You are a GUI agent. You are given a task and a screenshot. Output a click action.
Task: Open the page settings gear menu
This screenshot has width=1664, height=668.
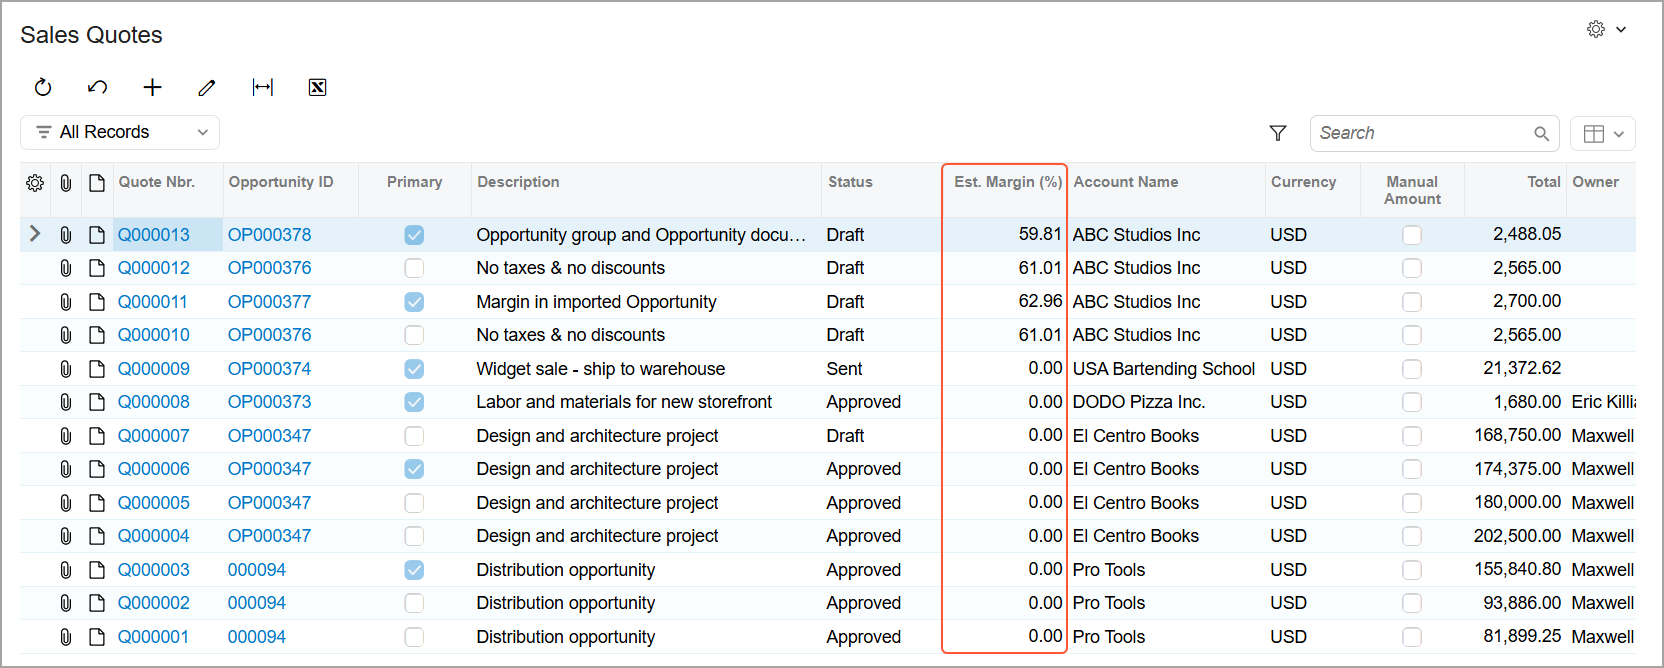point(1606,29)
